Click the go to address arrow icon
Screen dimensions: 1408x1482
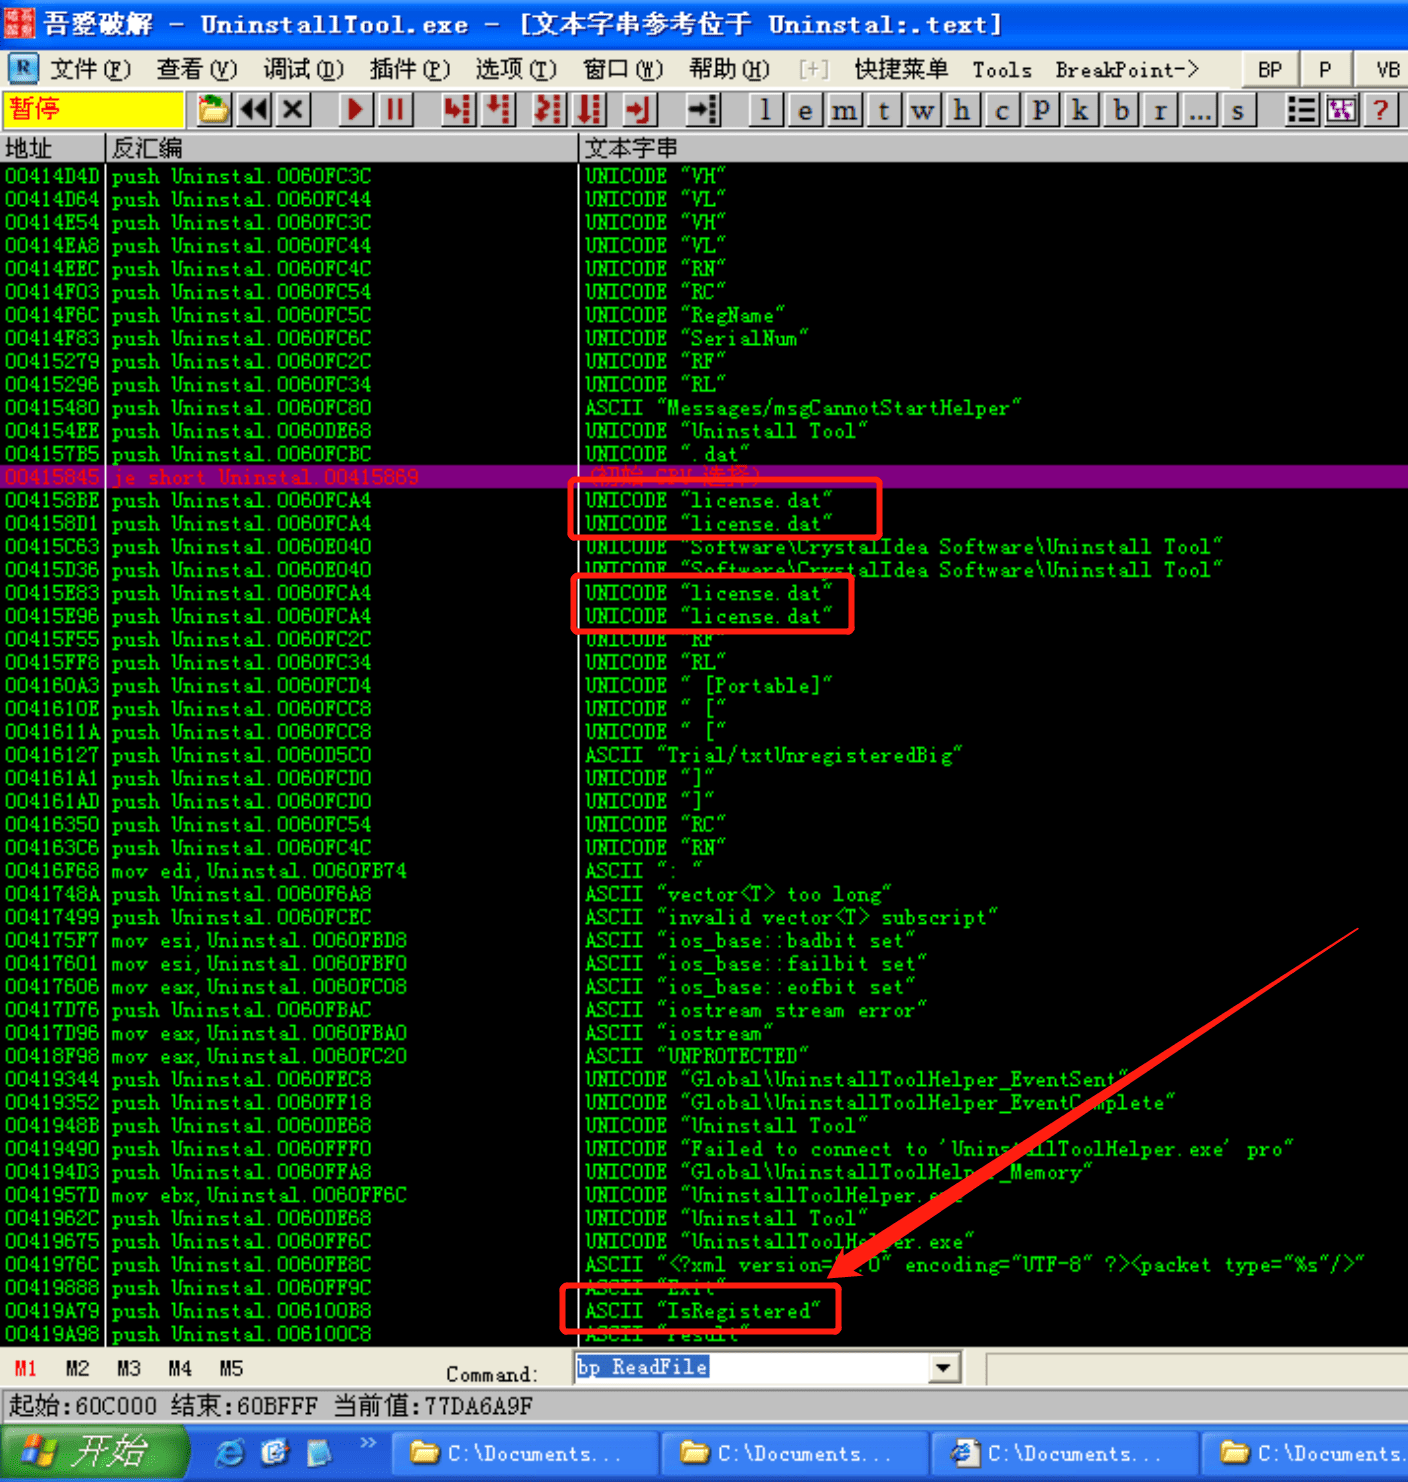click(703, 109)
